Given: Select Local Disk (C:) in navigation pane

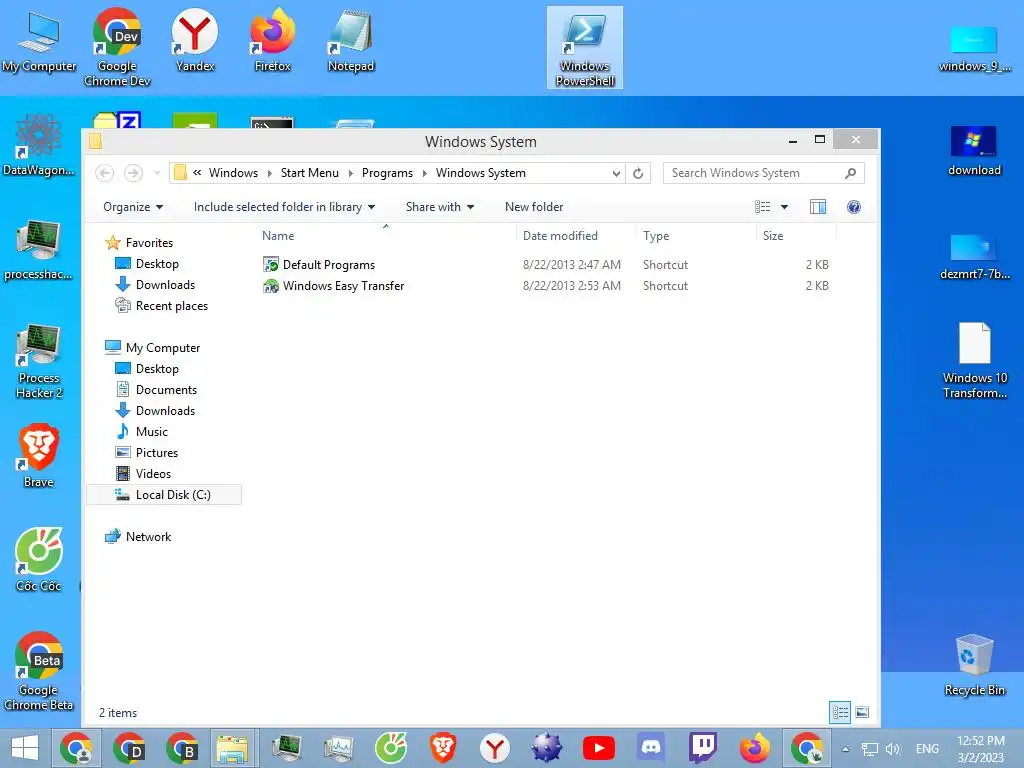Looking at the screenshot, I should (164, 494).
